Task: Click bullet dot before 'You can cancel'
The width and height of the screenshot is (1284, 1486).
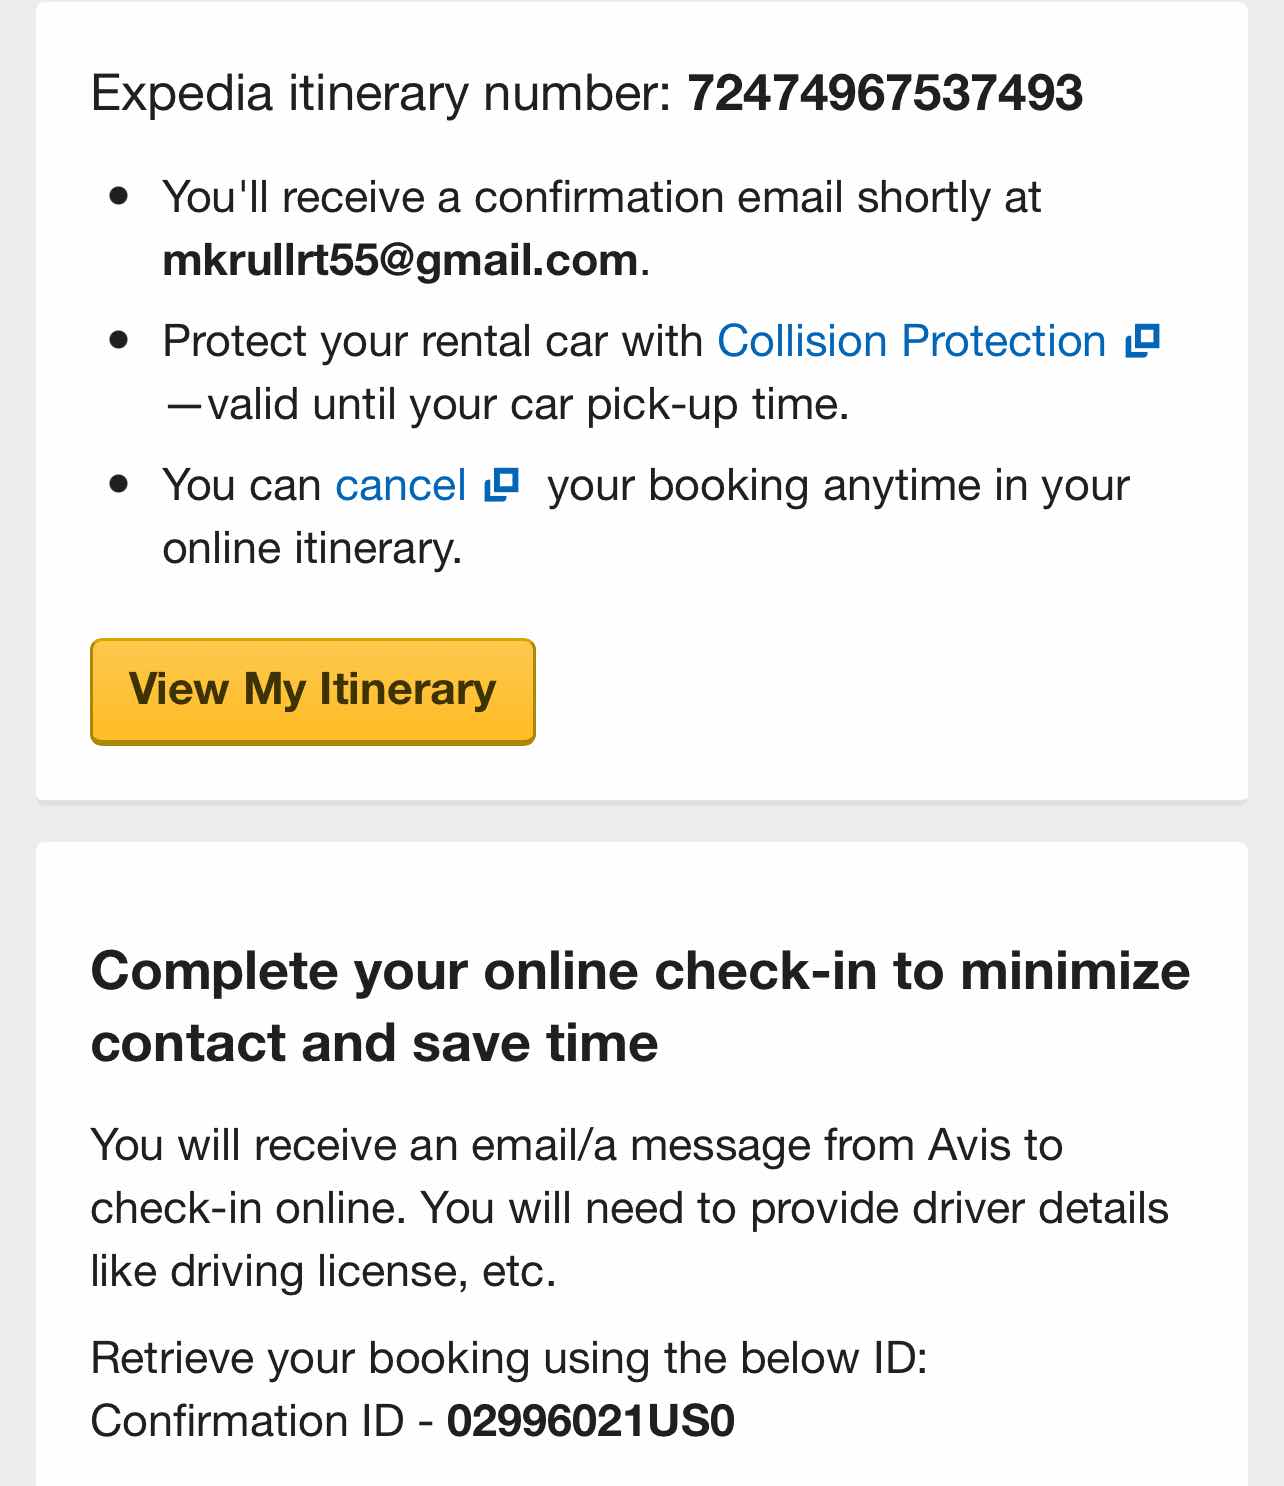Action: 119,484
